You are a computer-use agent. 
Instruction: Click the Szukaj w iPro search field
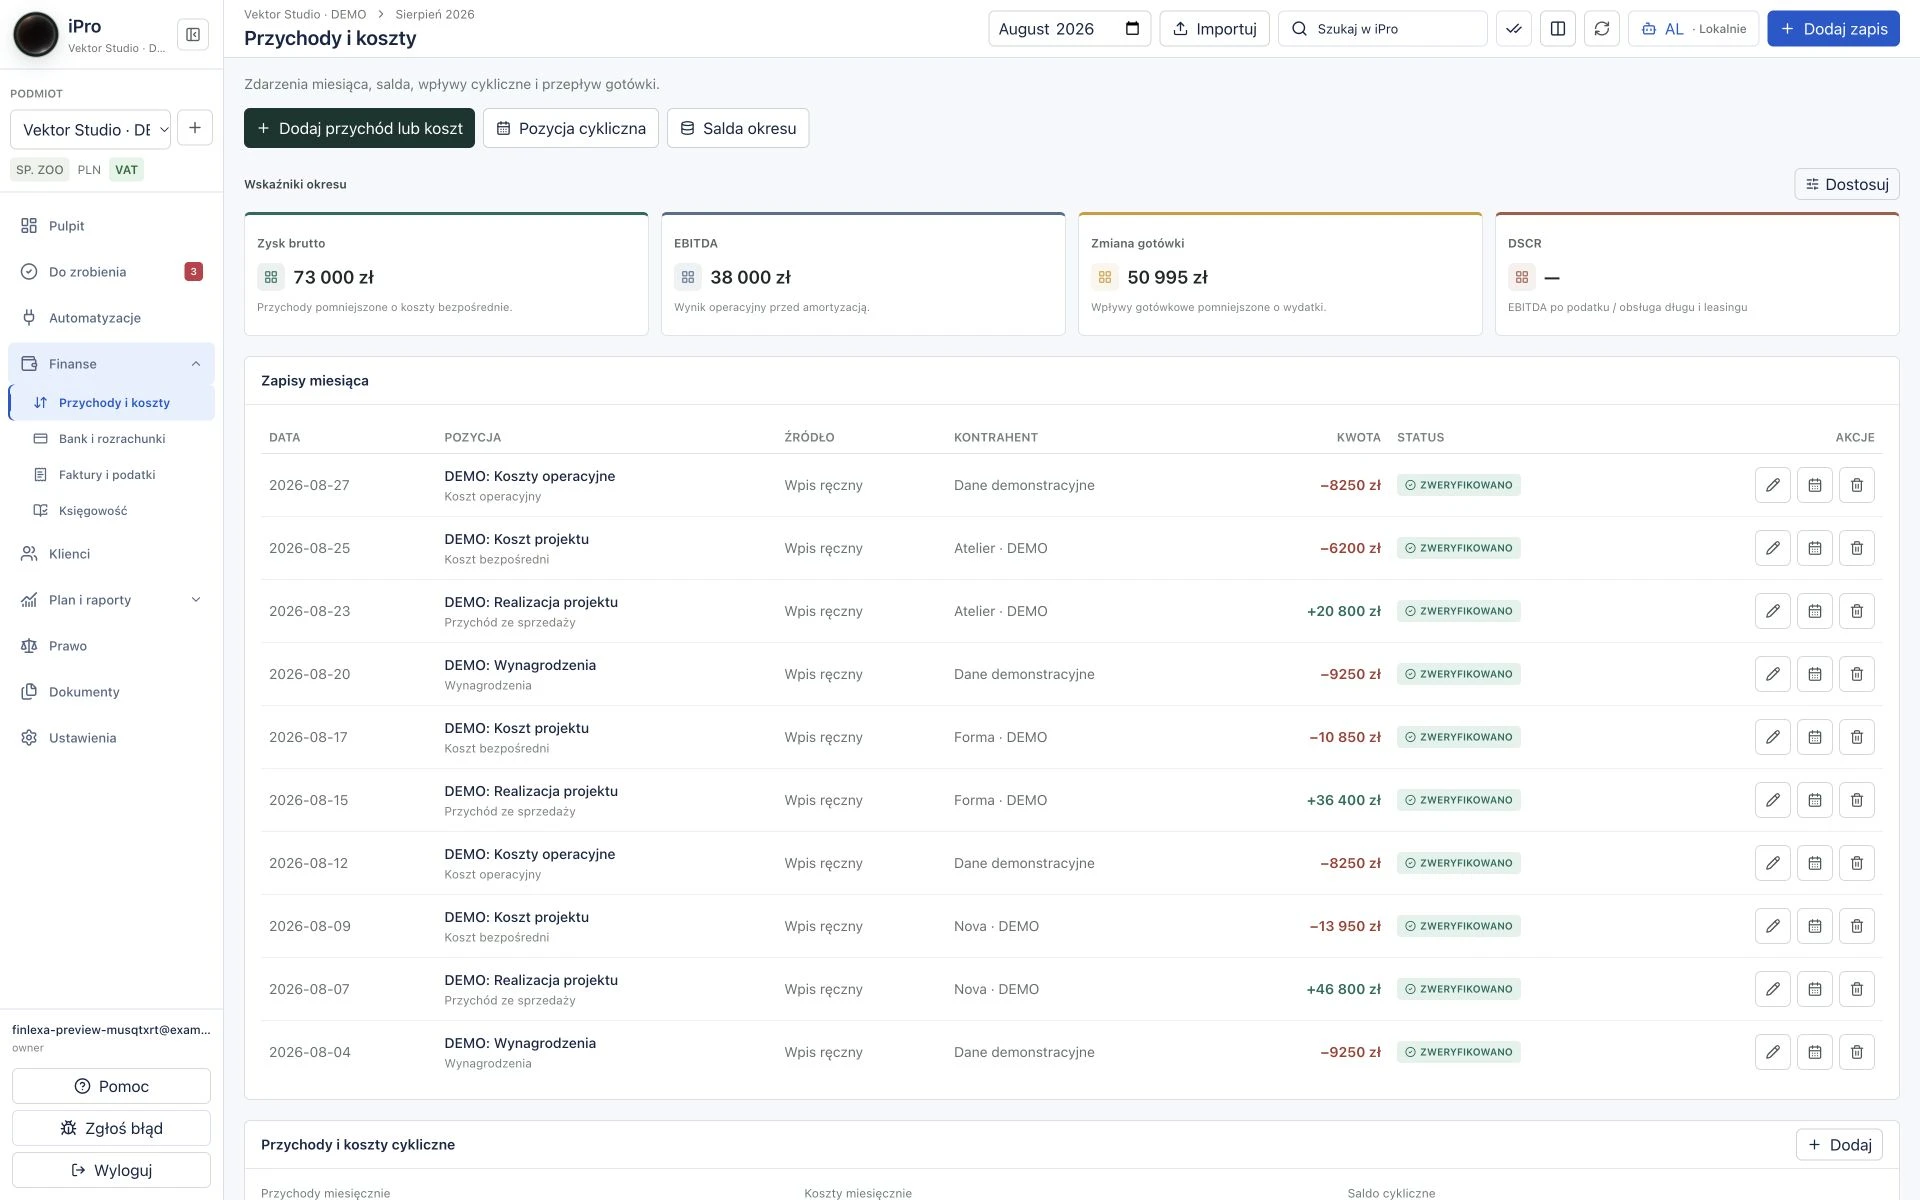tap(1383, 29)
